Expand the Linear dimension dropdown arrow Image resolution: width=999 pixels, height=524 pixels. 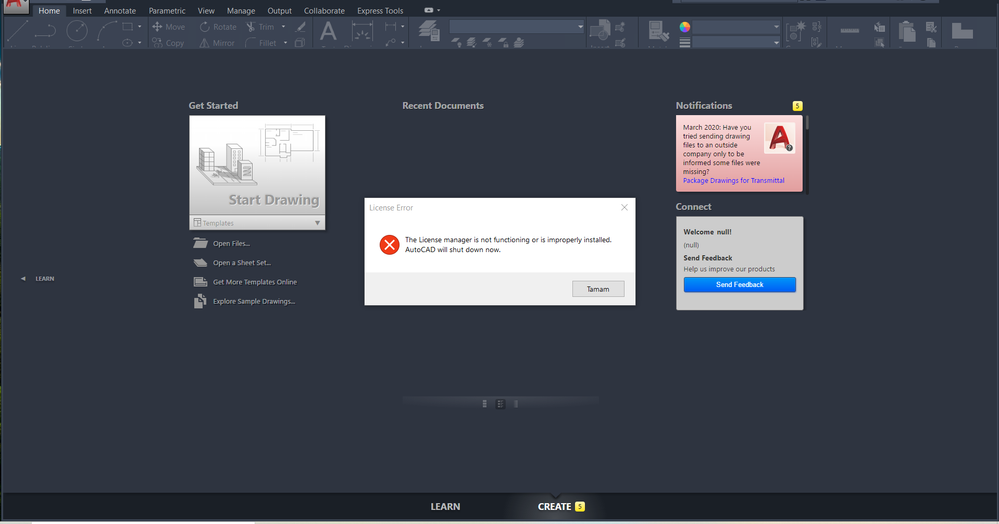(403, 27)
